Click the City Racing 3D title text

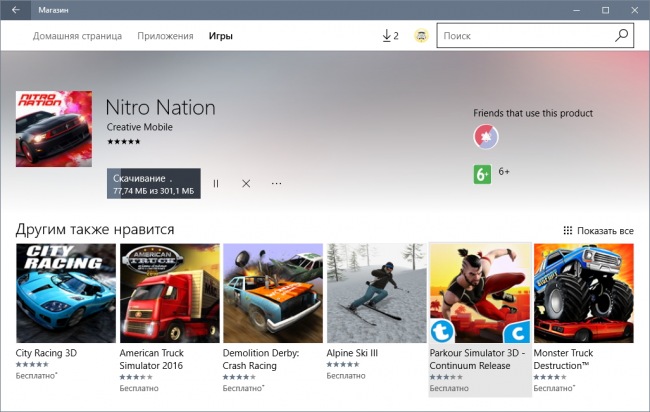pyautogui.click(x=46, y=353)
